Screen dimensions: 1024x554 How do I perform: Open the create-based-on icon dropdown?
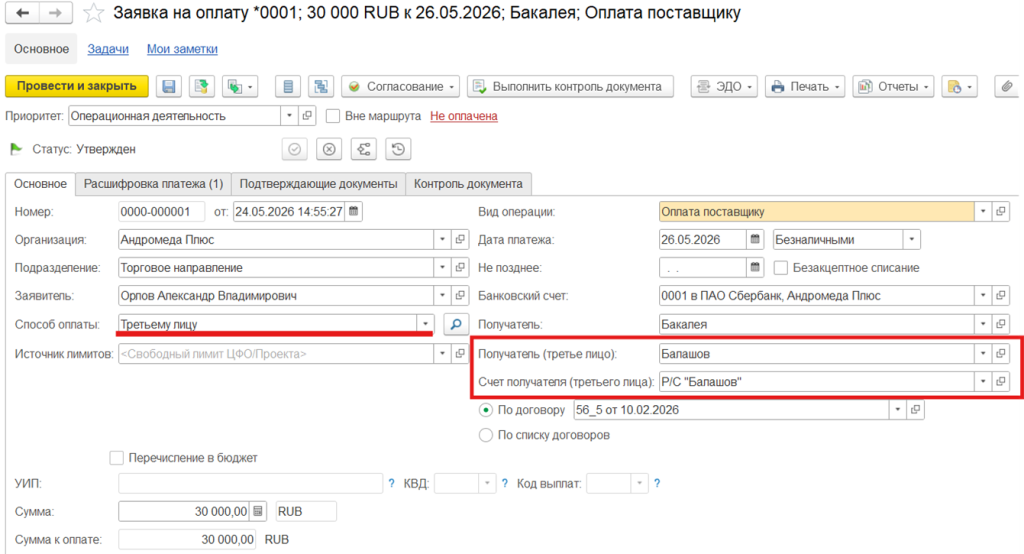pyautogui.click(x=240, y=86)
